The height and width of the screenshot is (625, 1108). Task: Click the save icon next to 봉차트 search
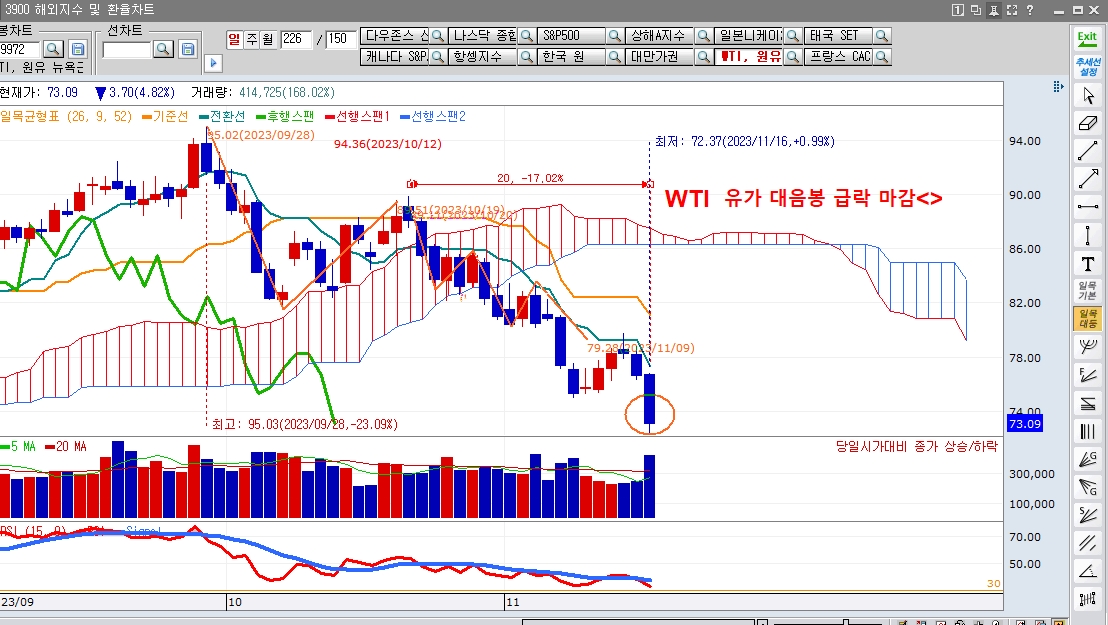click(78, 49)
